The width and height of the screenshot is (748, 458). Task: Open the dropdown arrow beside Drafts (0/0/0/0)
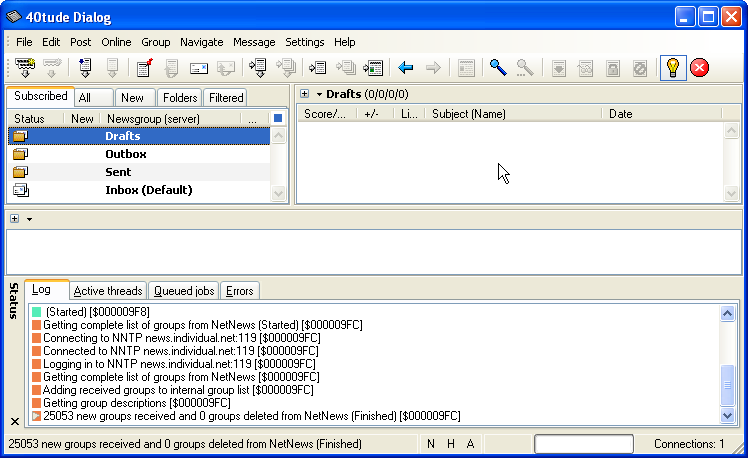tap(319, 94)
